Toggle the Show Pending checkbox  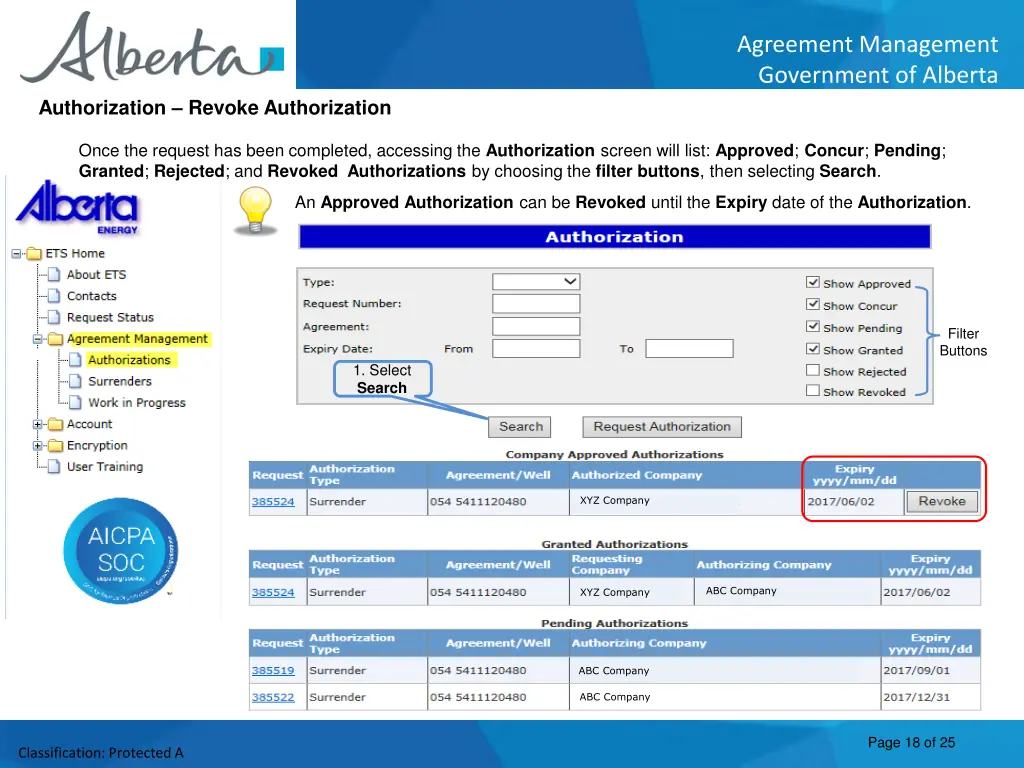coord(812,327)
